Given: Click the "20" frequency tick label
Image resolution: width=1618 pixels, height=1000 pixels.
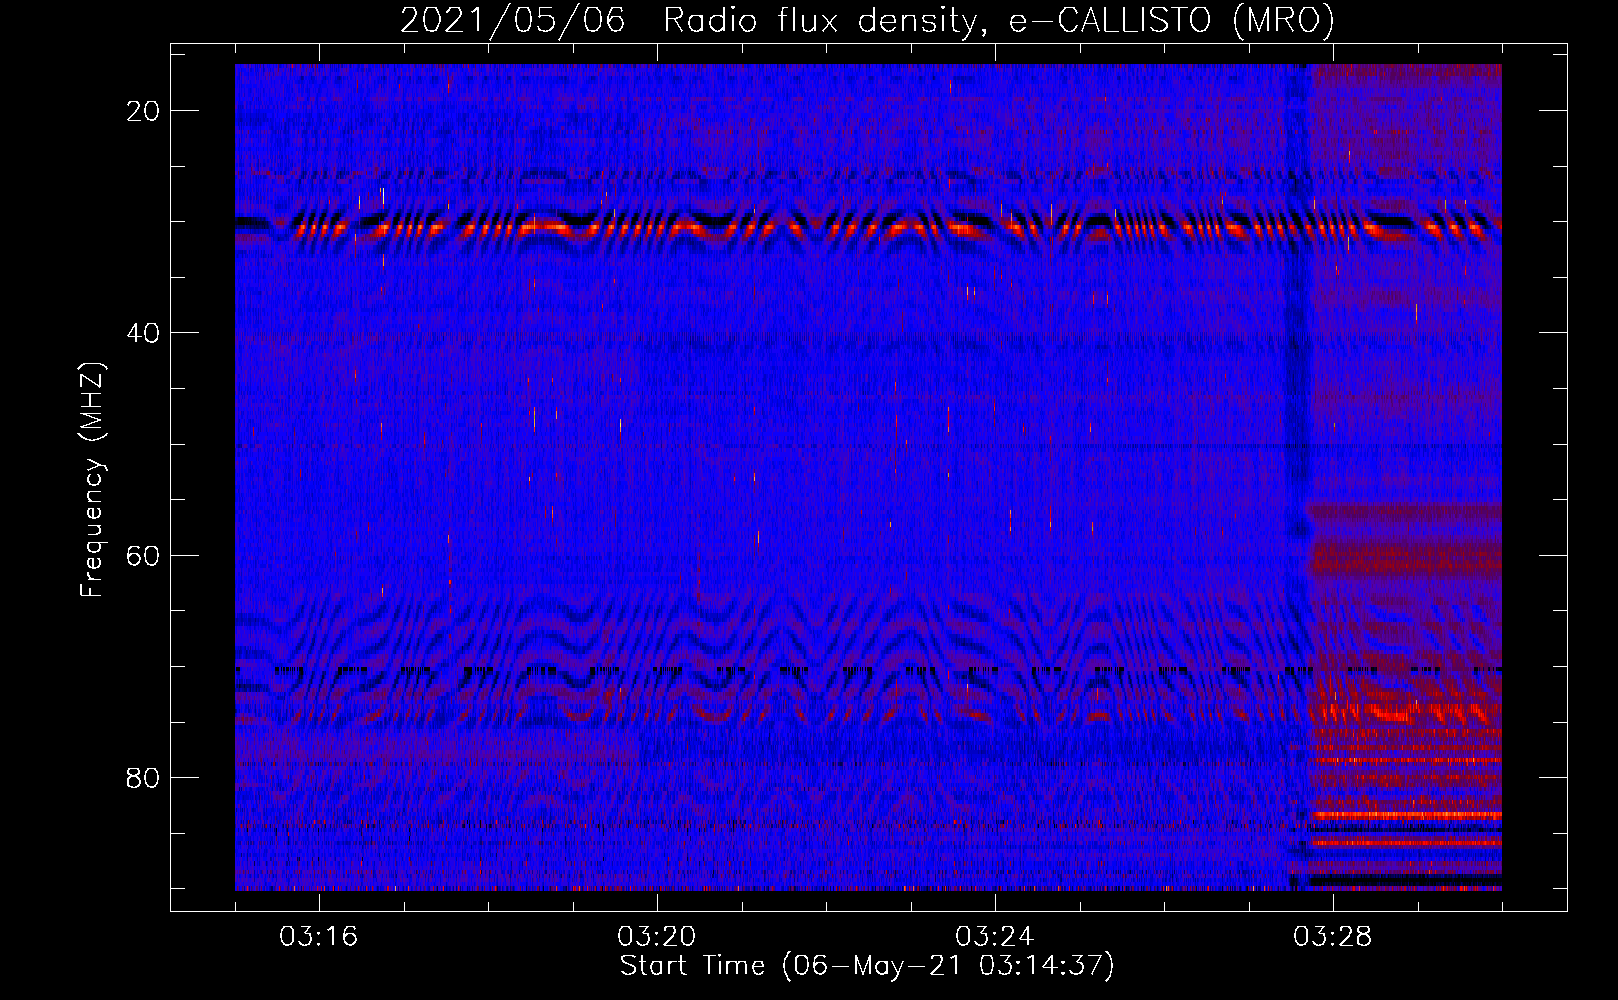Looking at the screenshot, I should tap(143, 111).
